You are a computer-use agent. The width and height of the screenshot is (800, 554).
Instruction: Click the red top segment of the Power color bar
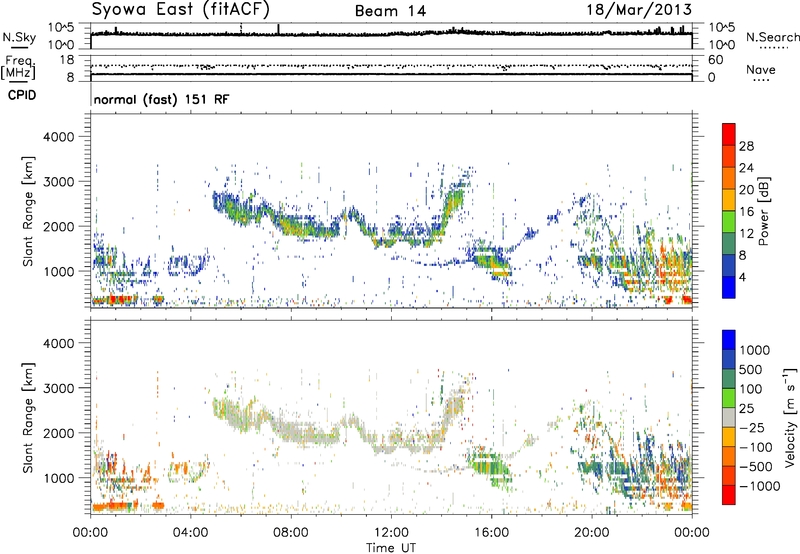click(x=729, y=133)
